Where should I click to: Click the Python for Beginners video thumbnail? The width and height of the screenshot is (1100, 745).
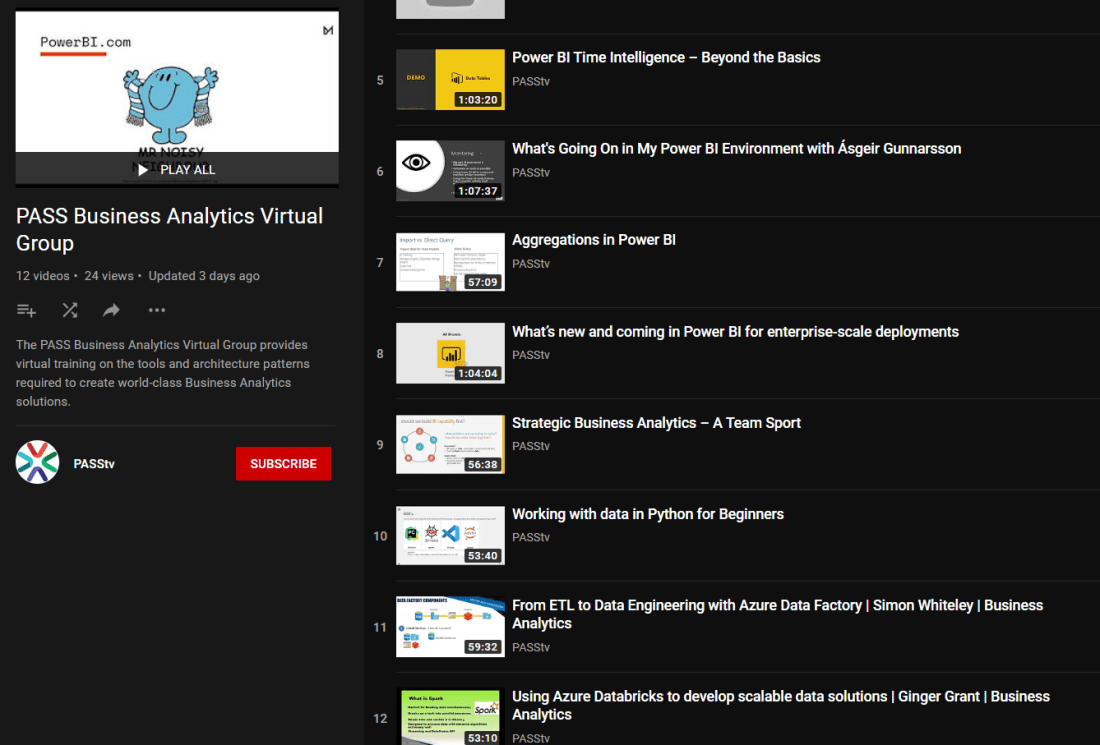pos(450,535)
